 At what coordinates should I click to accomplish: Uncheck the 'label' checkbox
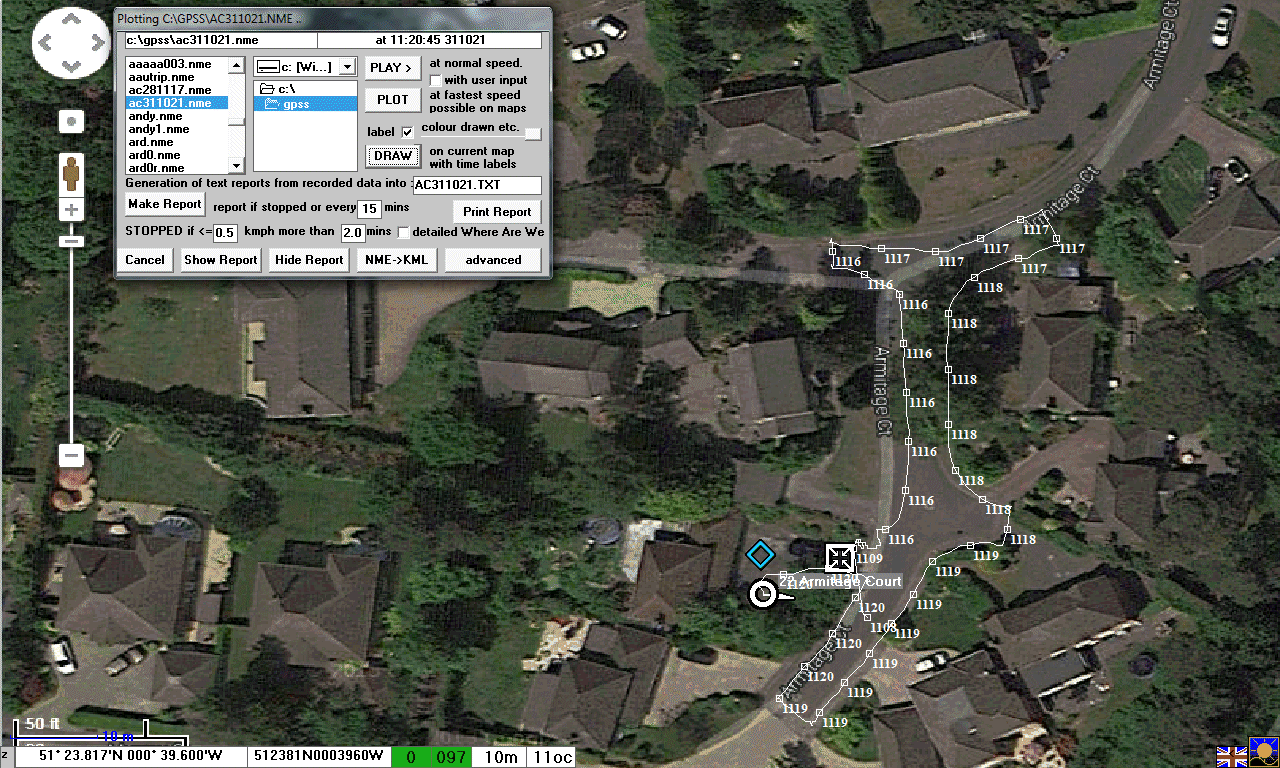tap(407, 132)
